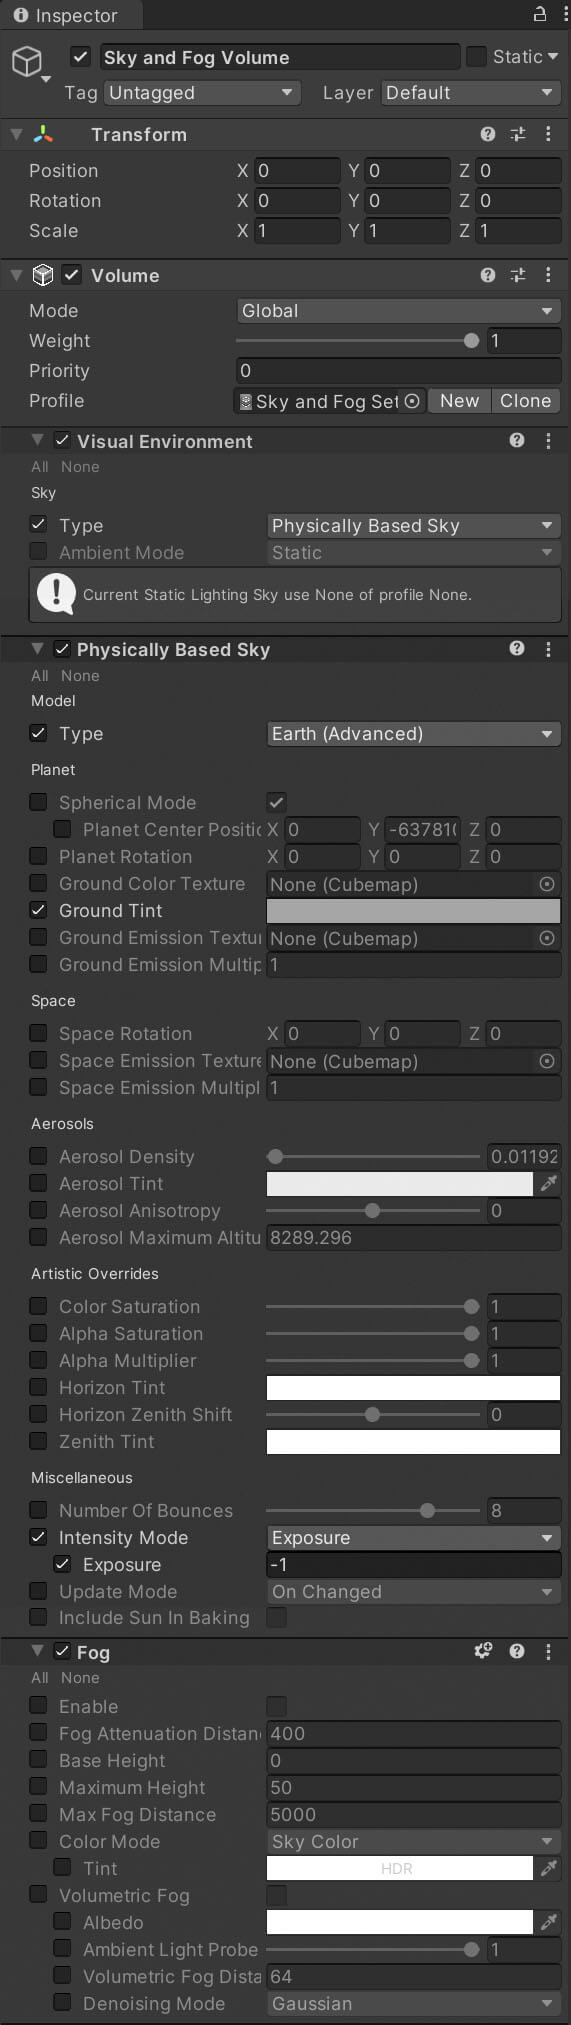Screen dimensions: 571x2025
Task: Uncheck the Ground Tint override checkbox
Action: coord(38,910)
